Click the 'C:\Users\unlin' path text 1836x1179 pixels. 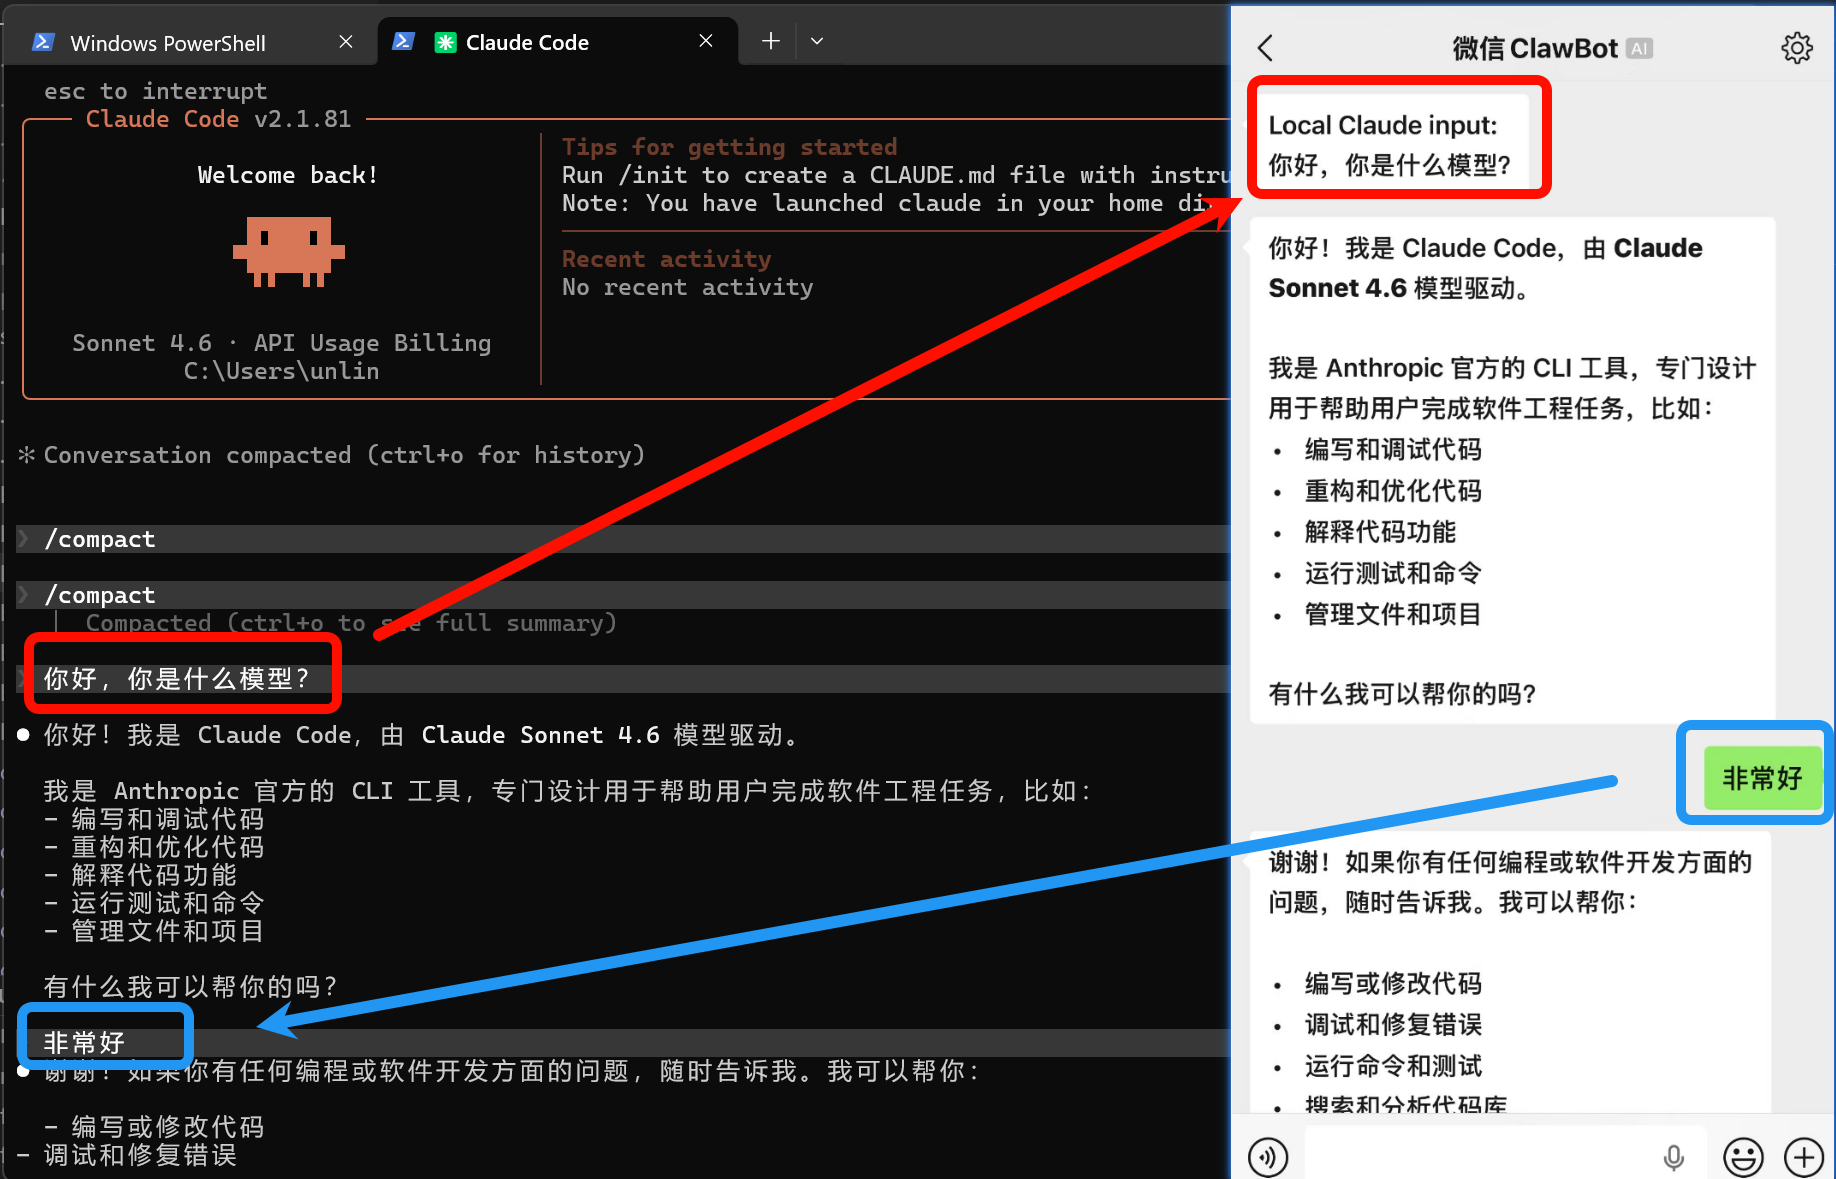click(x=282, y=371)
